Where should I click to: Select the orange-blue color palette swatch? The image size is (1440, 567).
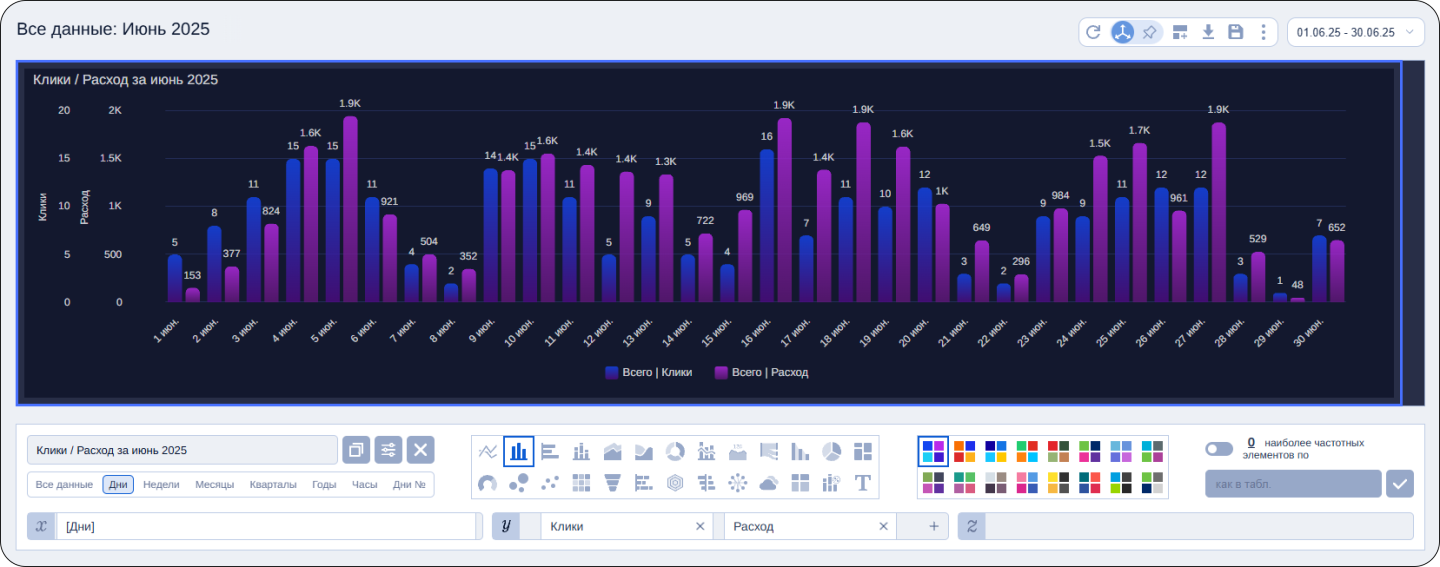(964, 452)
